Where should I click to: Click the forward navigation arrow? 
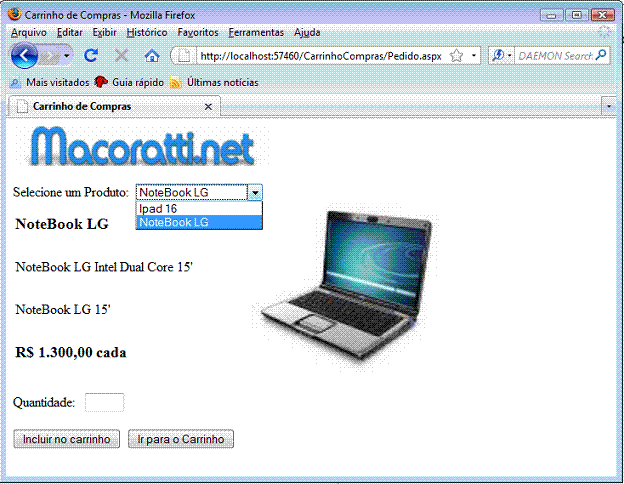click(50, 56)
